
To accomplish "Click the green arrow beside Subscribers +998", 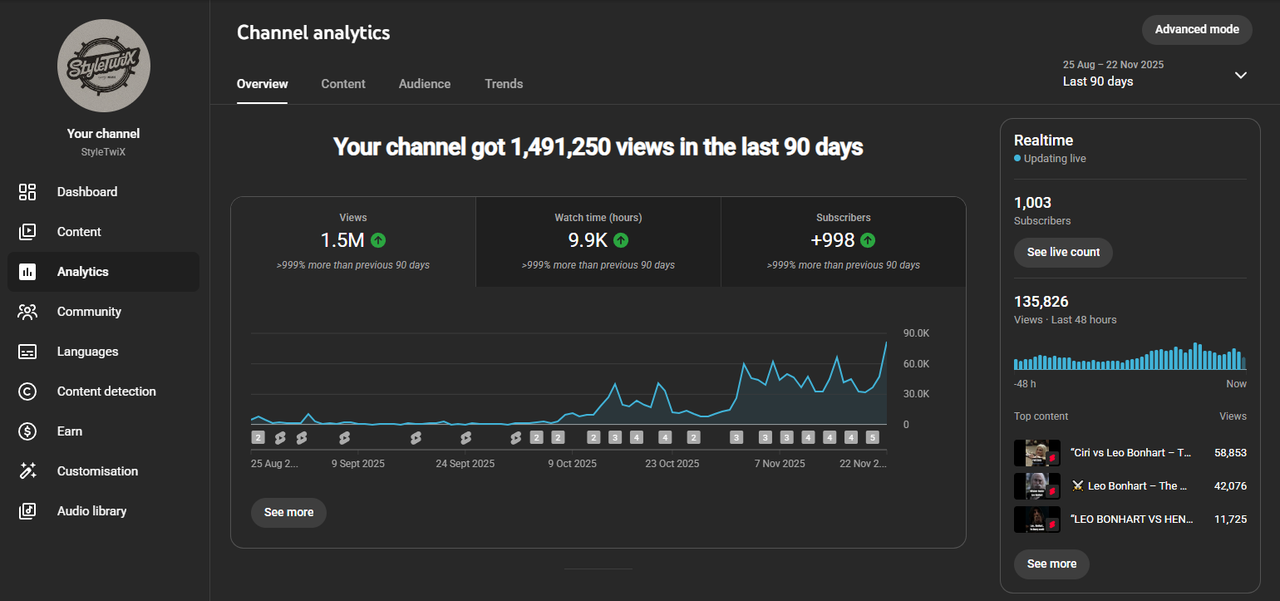I will (x=867, y=240).
